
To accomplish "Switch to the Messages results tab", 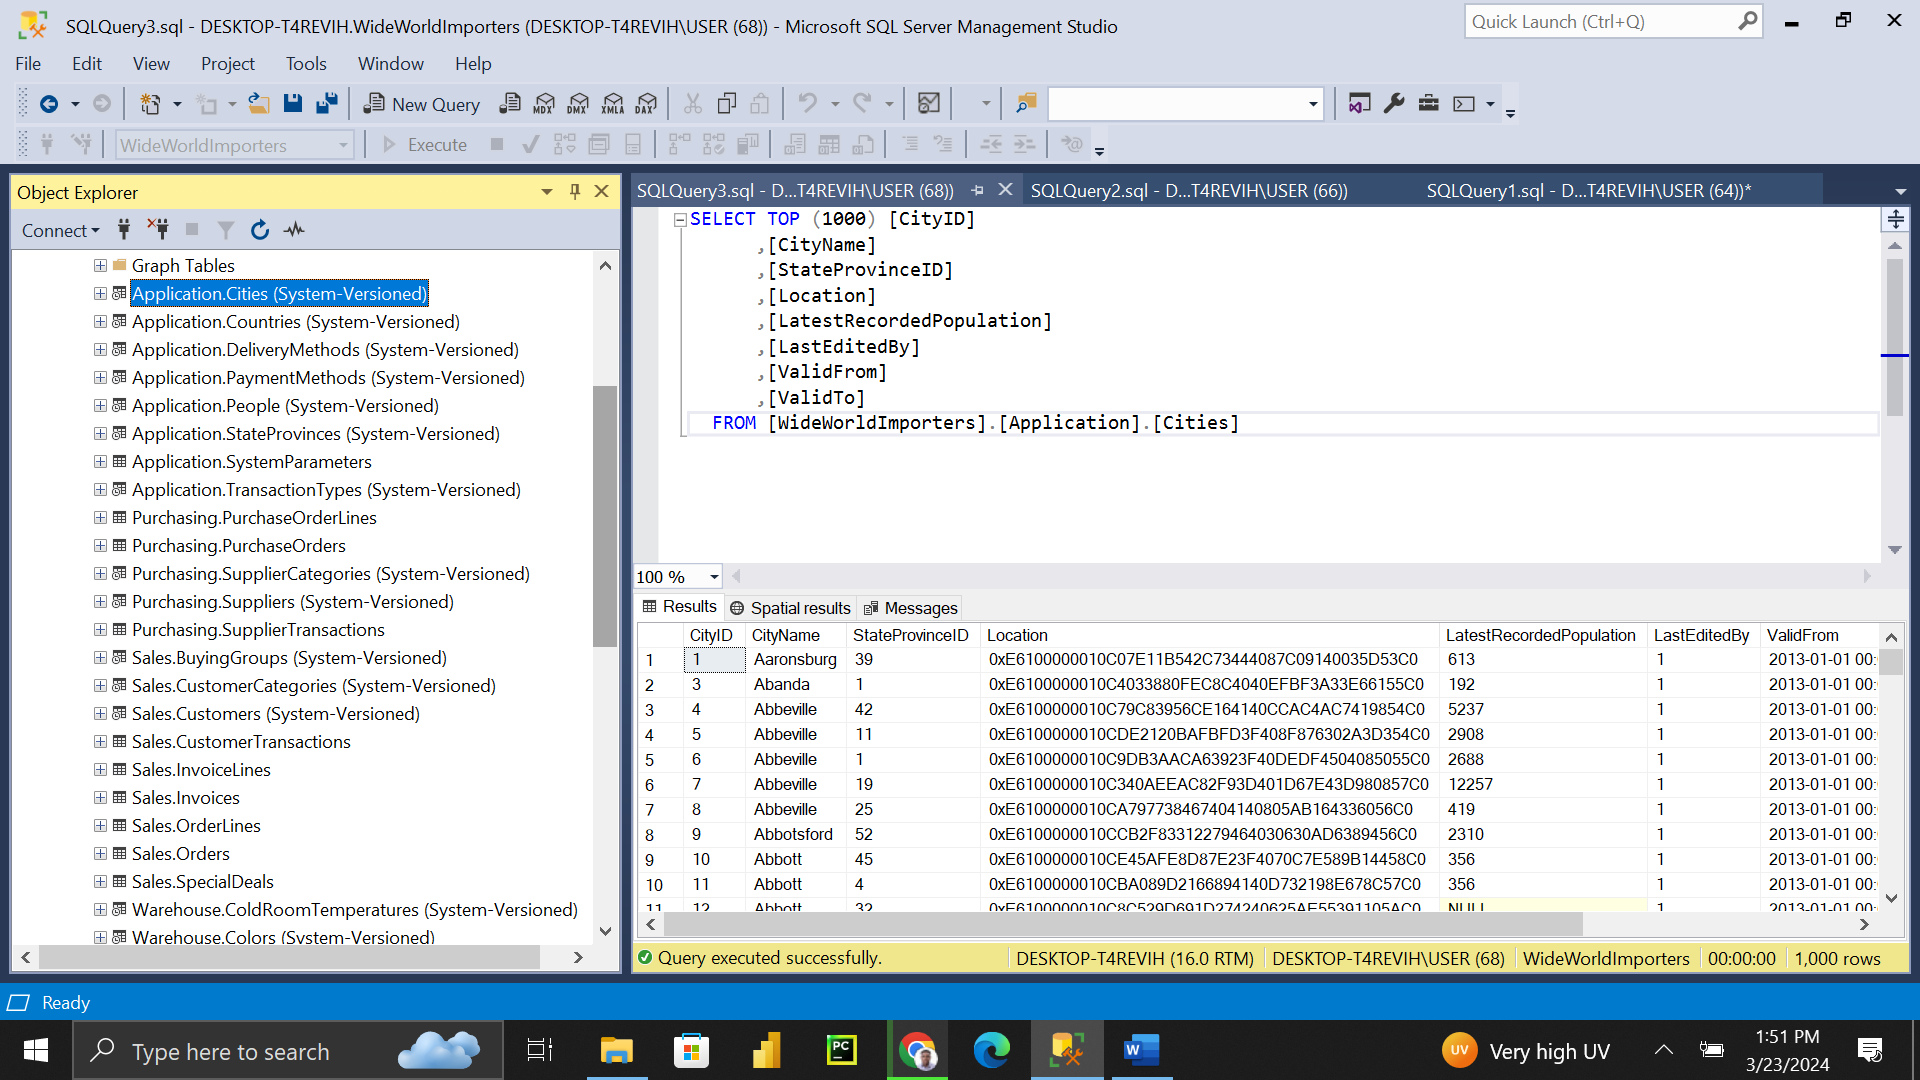I will pyautogui.click(x=910, y=608).
